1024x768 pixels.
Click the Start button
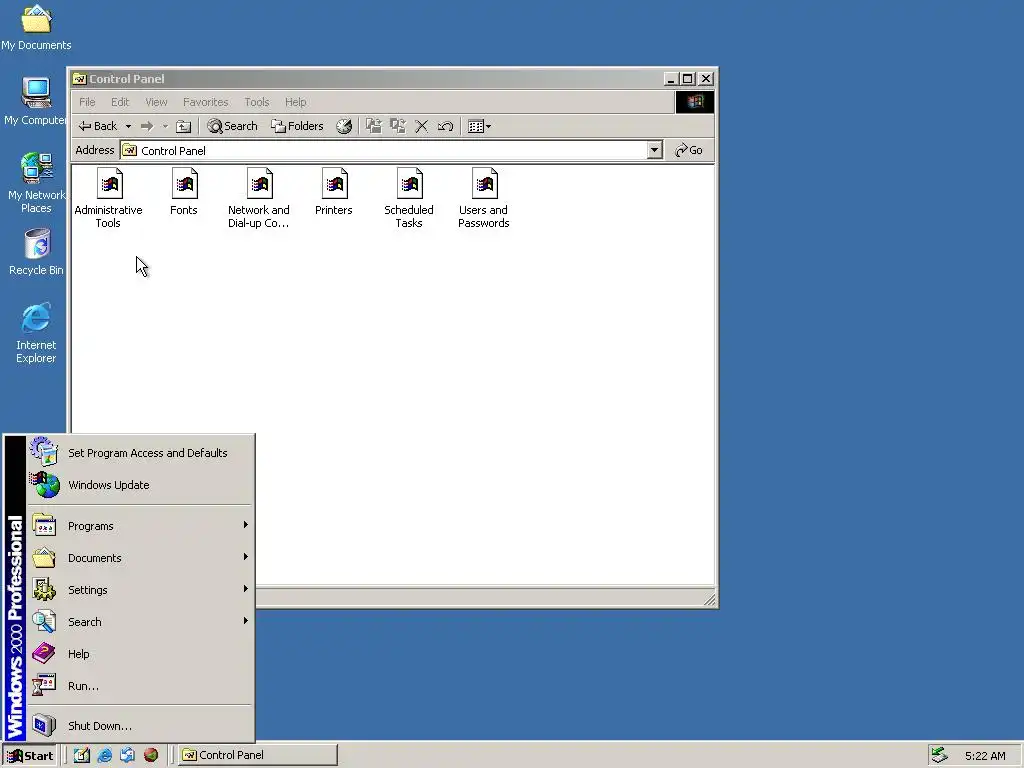tap(30, 756)
